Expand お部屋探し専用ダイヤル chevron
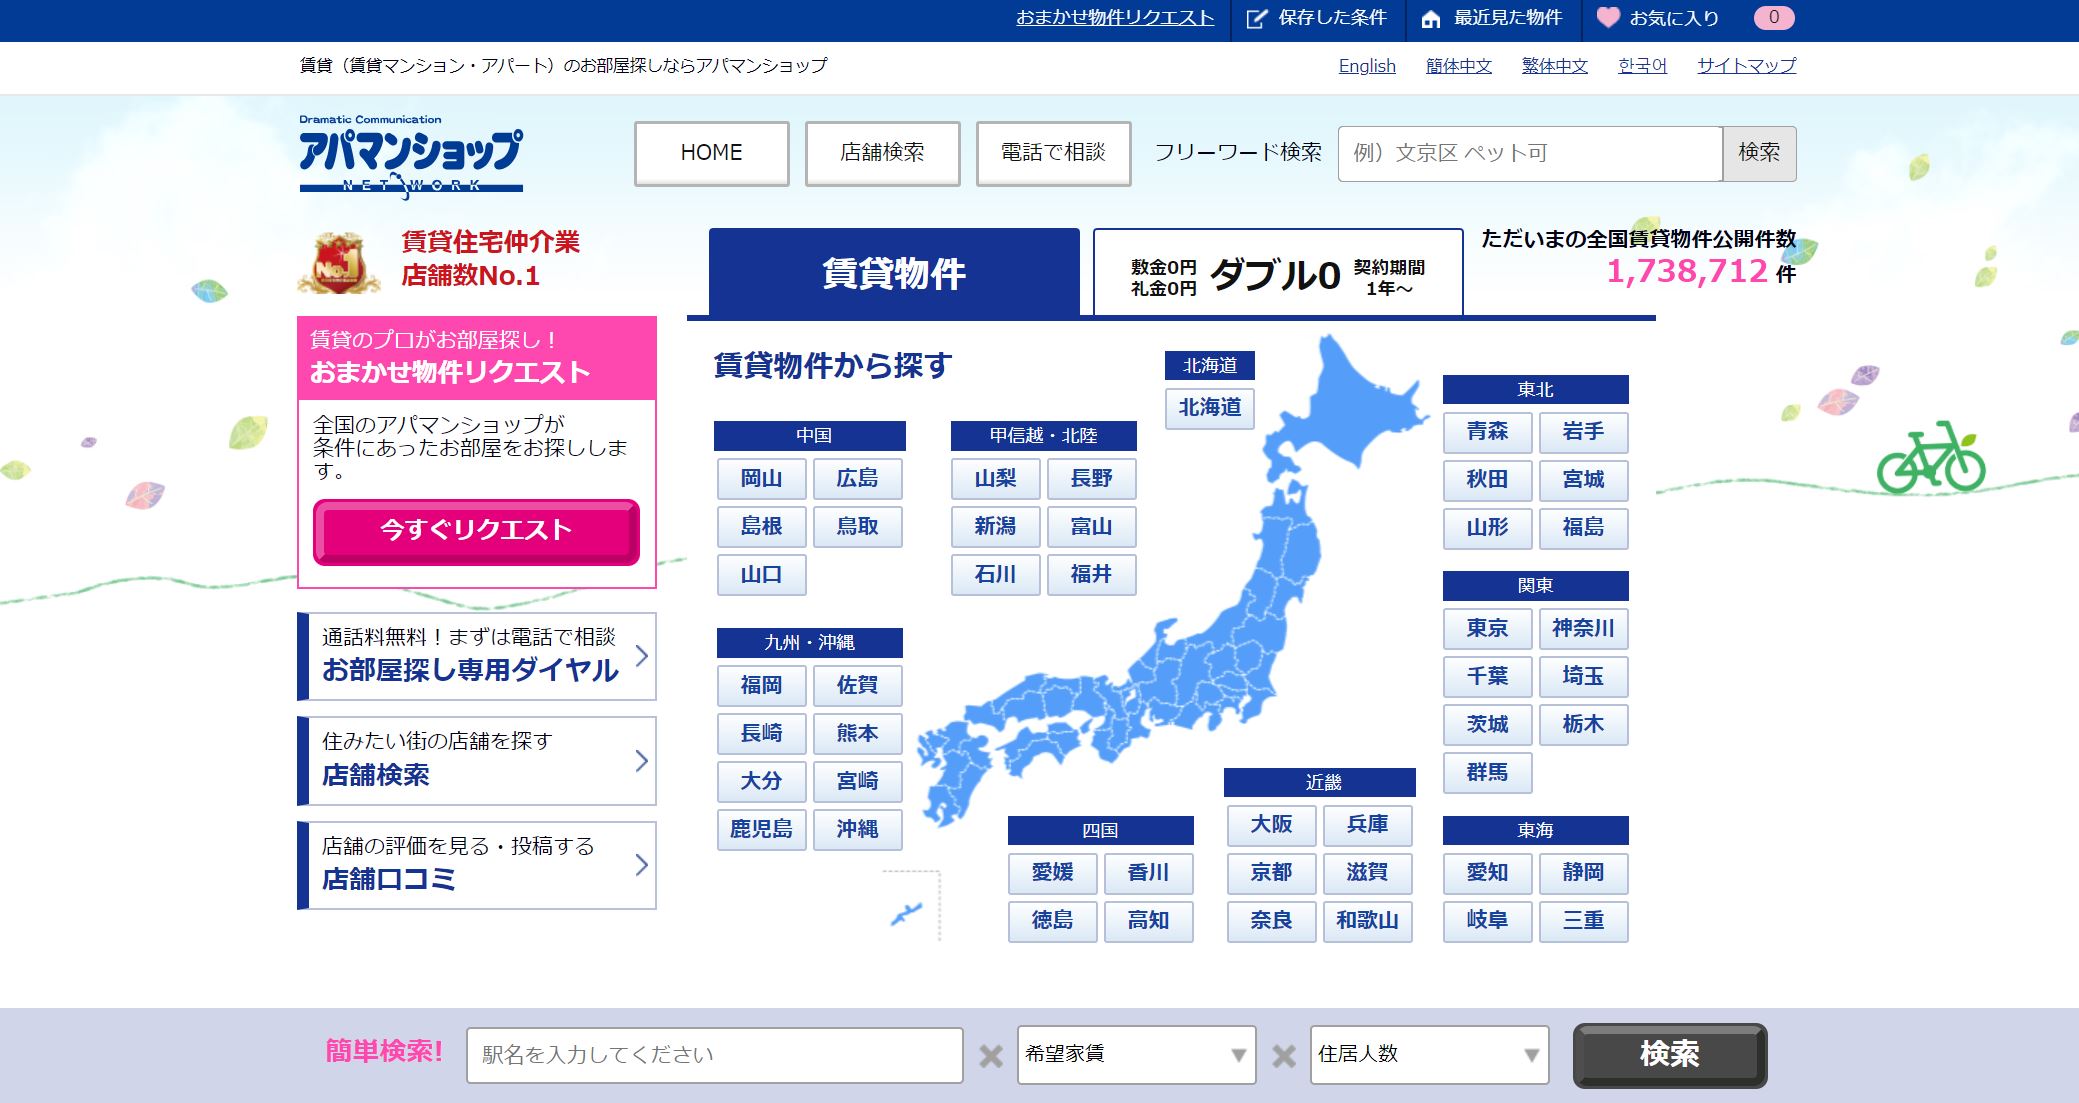 [x=642, y=656]
